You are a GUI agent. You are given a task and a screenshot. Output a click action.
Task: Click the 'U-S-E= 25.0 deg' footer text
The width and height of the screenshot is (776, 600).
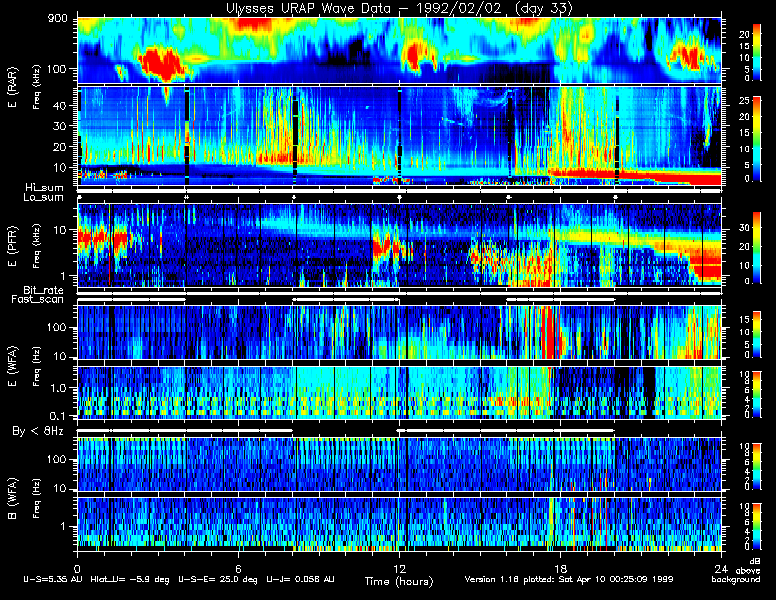(x=218, y=579)
